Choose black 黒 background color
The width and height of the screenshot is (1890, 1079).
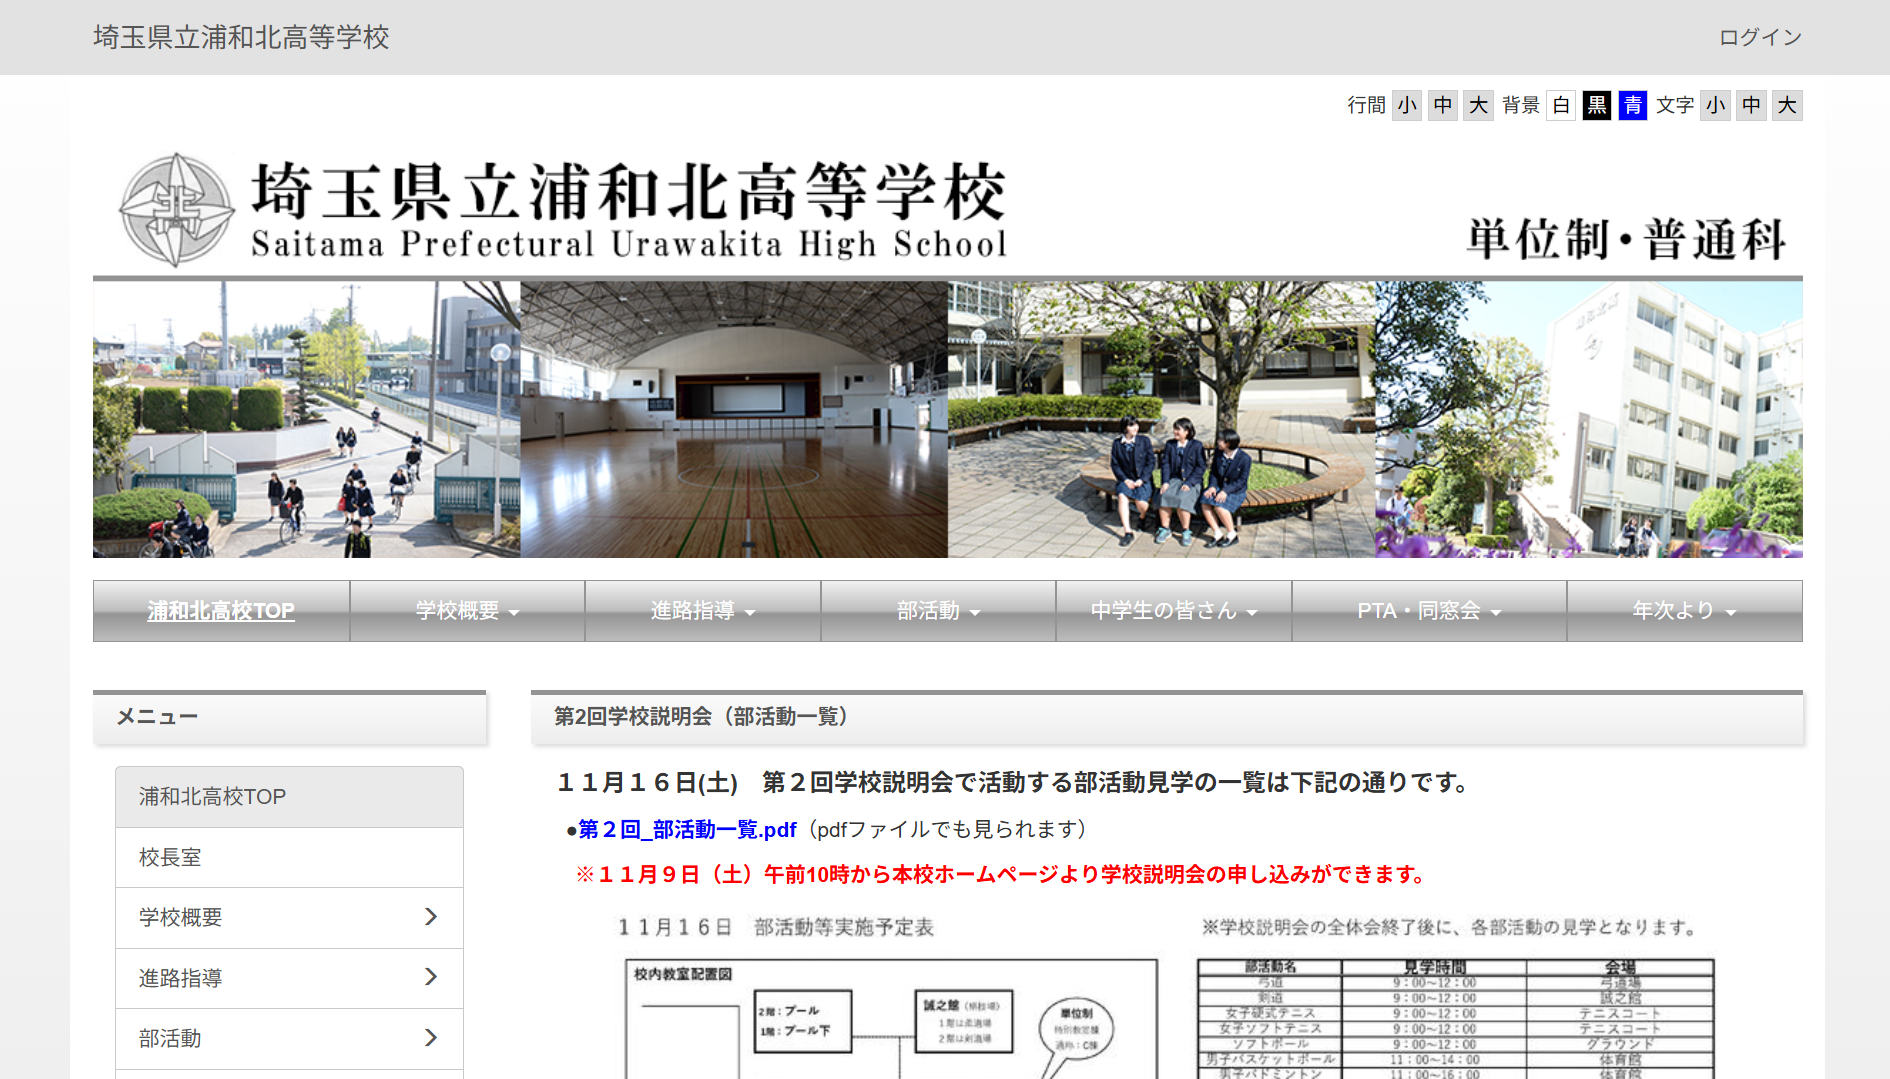tap(1597, 105)
